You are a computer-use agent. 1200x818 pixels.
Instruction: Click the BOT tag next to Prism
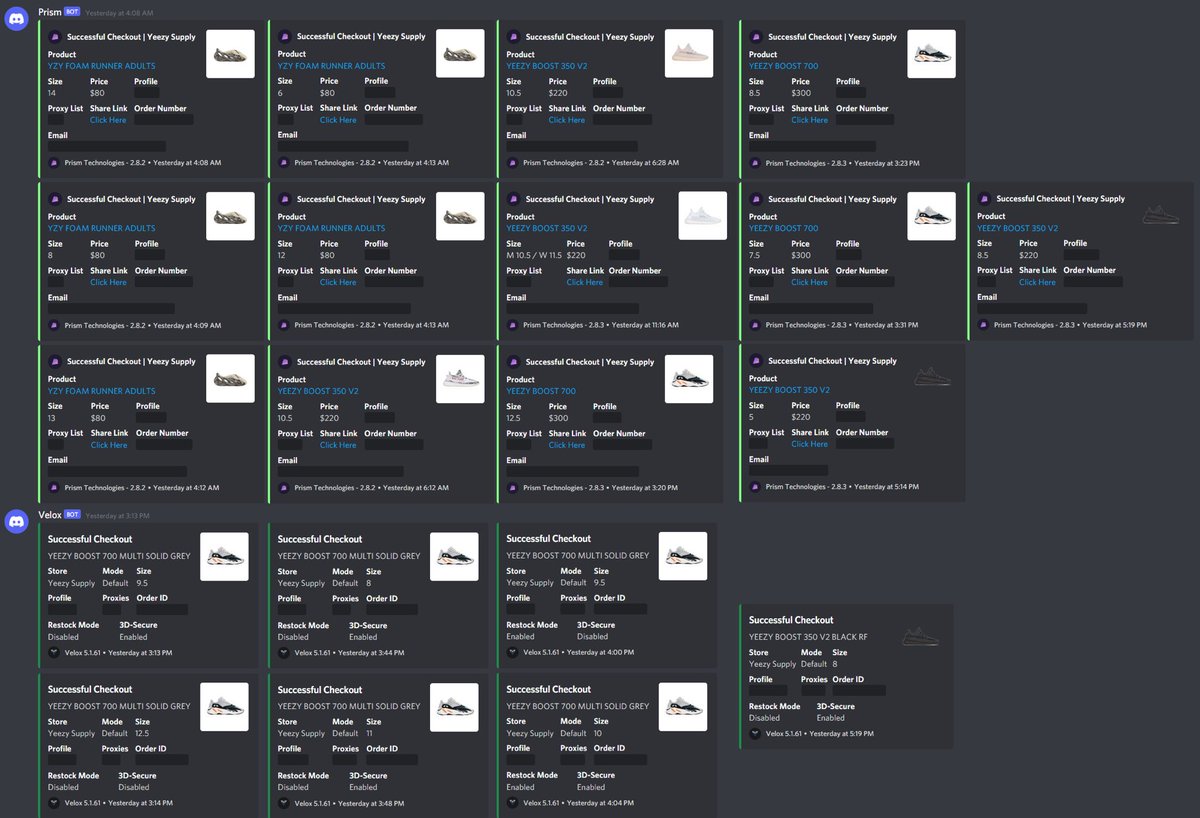(x=72, y=12)
